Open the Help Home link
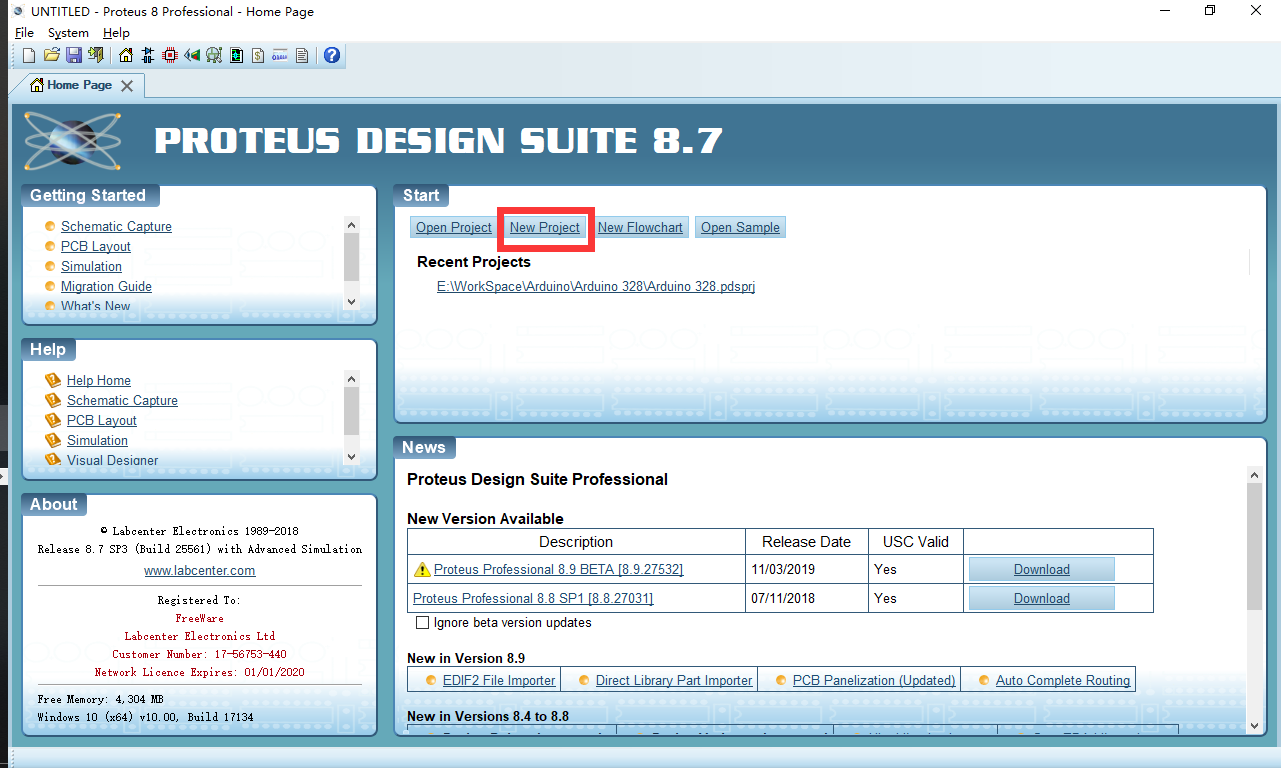1281x768 pixels. pos(99,380)
